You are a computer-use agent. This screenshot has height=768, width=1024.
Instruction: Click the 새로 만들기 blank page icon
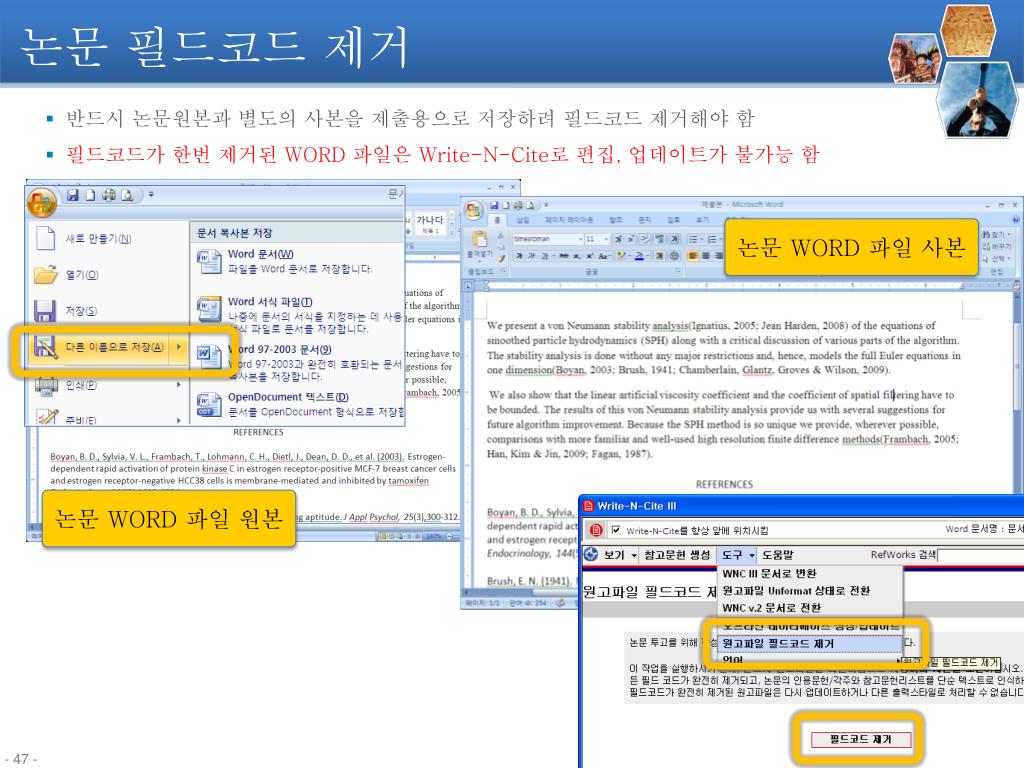tap(45, 238)
